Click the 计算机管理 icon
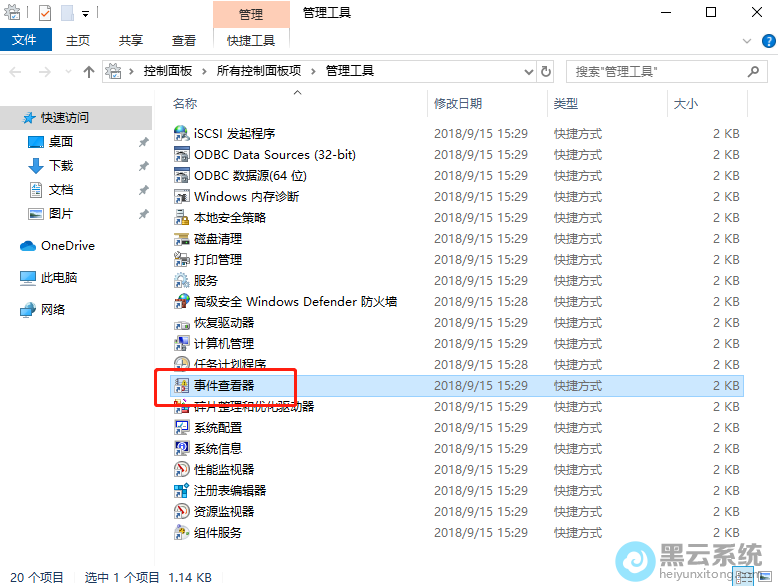This screenshot has height=586, width=778. [181, 344]
